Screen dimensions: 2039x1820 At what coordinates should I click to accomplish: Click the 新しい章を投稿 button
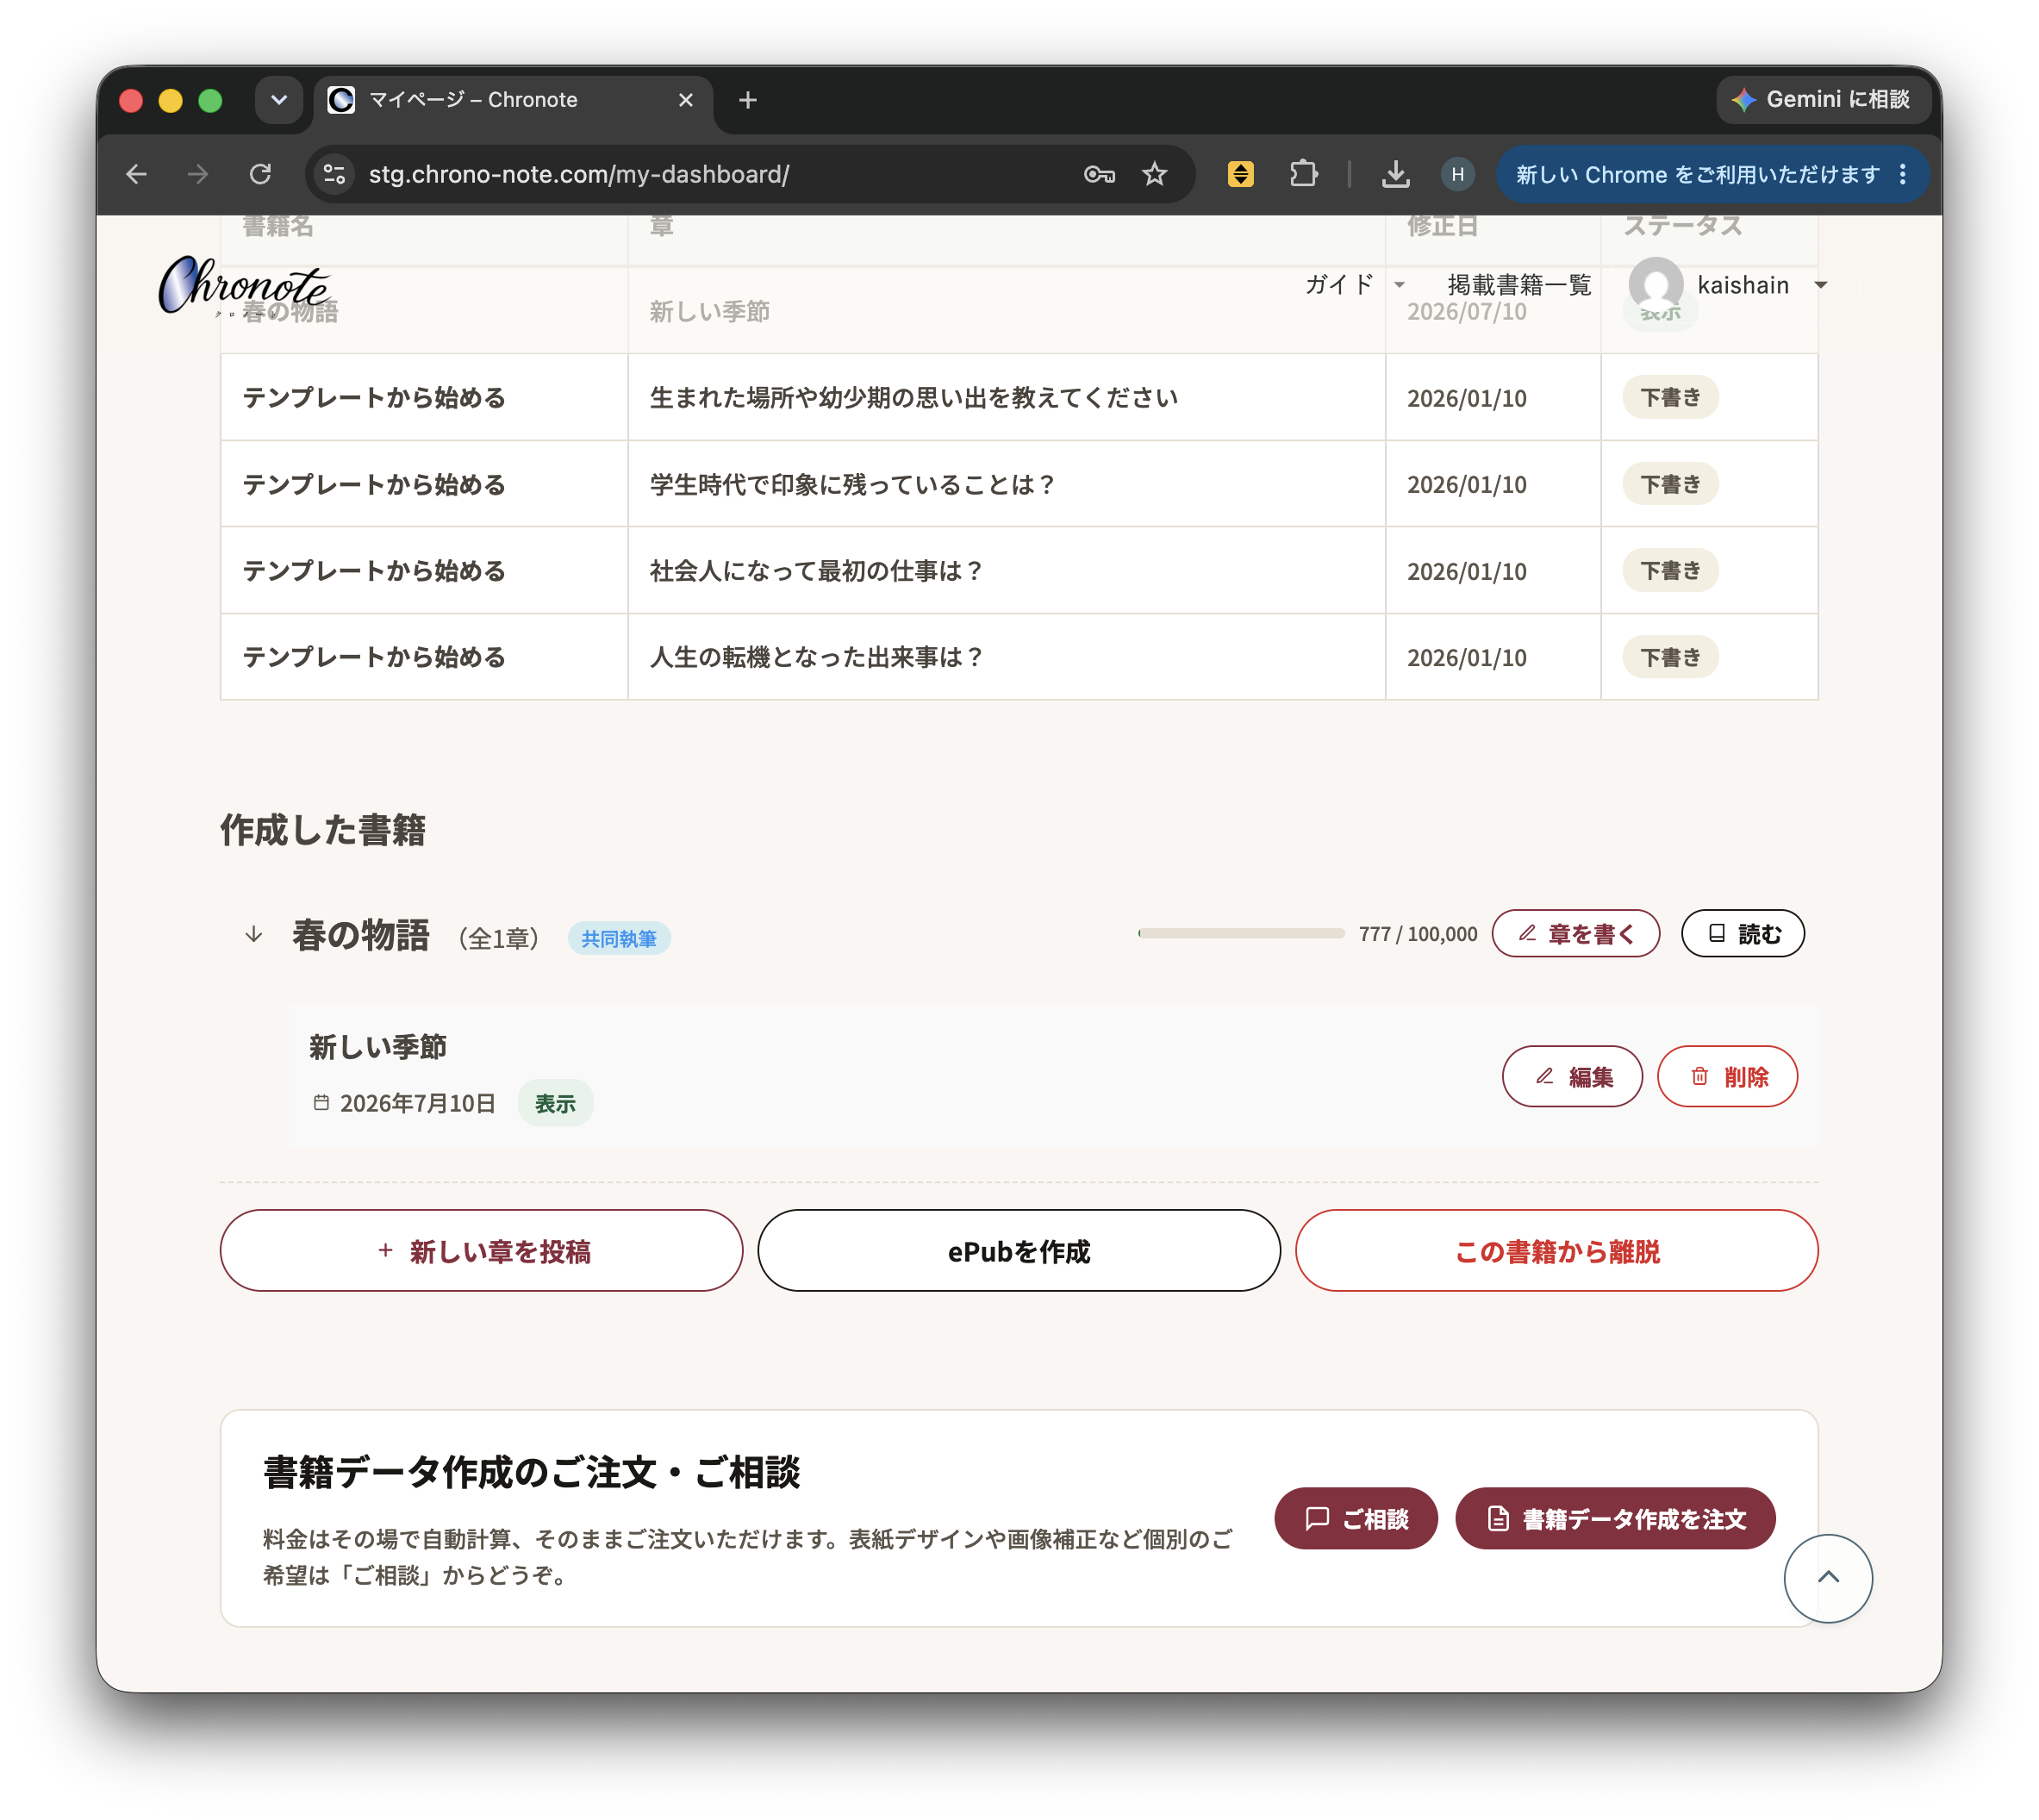pyautogui.click(x=481, y=1250)
